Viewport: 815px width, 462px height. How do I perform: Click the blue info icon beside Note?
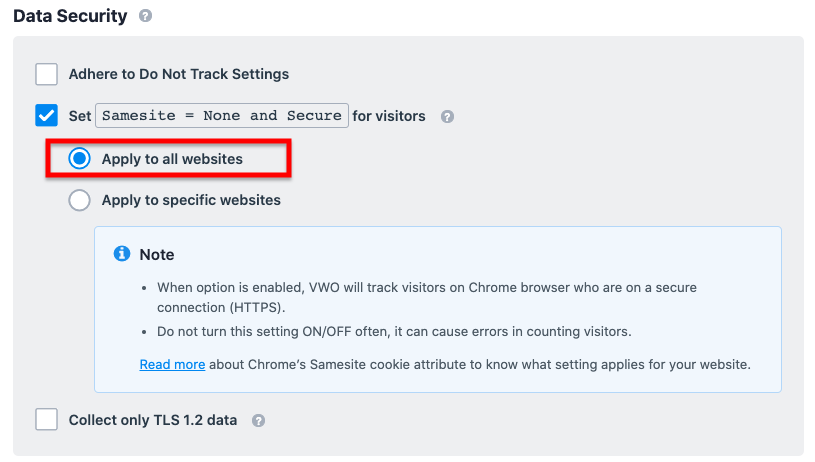click(122, 254)
